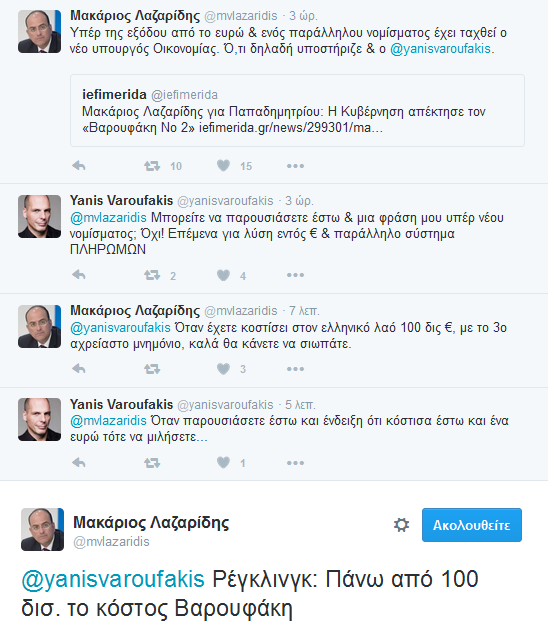Screen dimensions: 548x629
Task: Open more options on the first tweet
Action: [295, 166]
